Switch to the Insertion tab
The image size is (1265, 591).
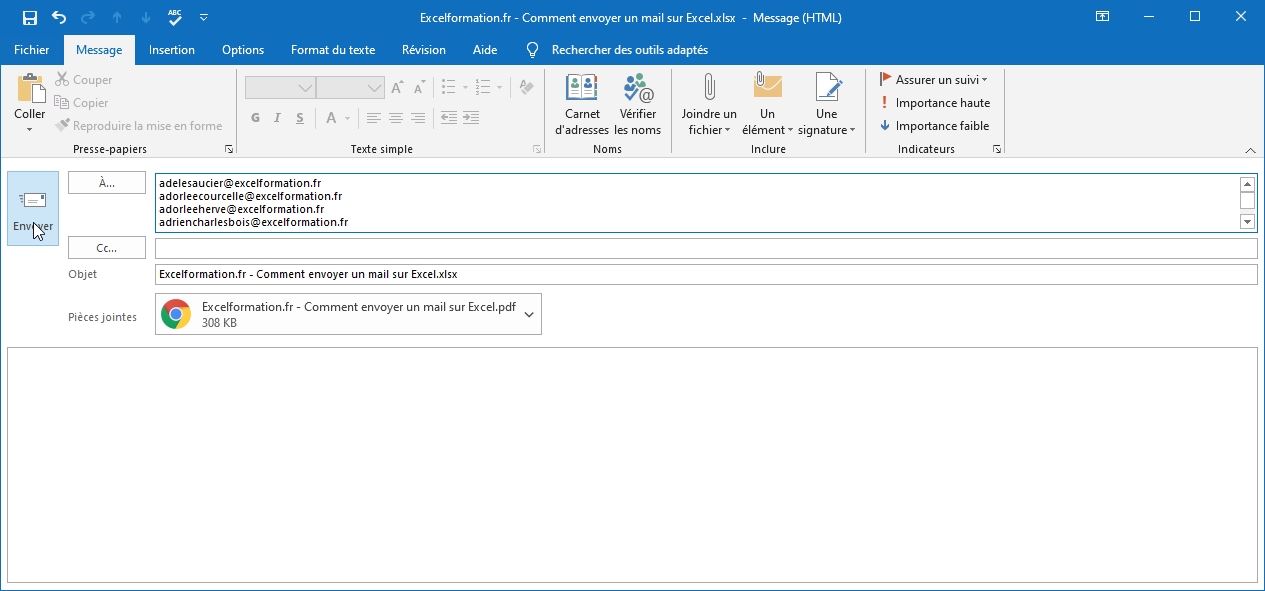[x=172, y=50]
